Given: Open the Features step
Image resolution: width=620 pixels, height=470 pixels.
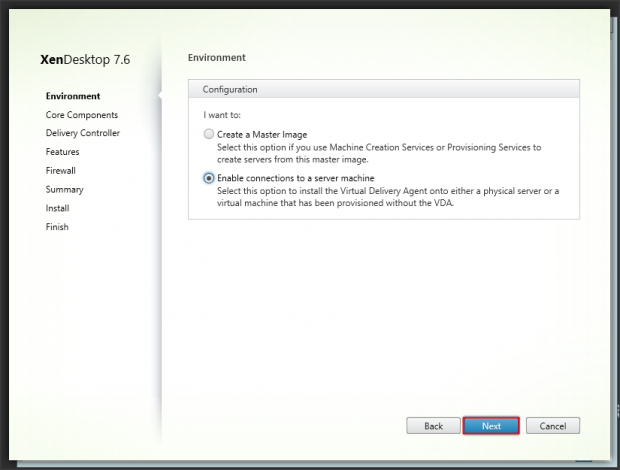Looking at the screenshot, I should click(62, 152).
